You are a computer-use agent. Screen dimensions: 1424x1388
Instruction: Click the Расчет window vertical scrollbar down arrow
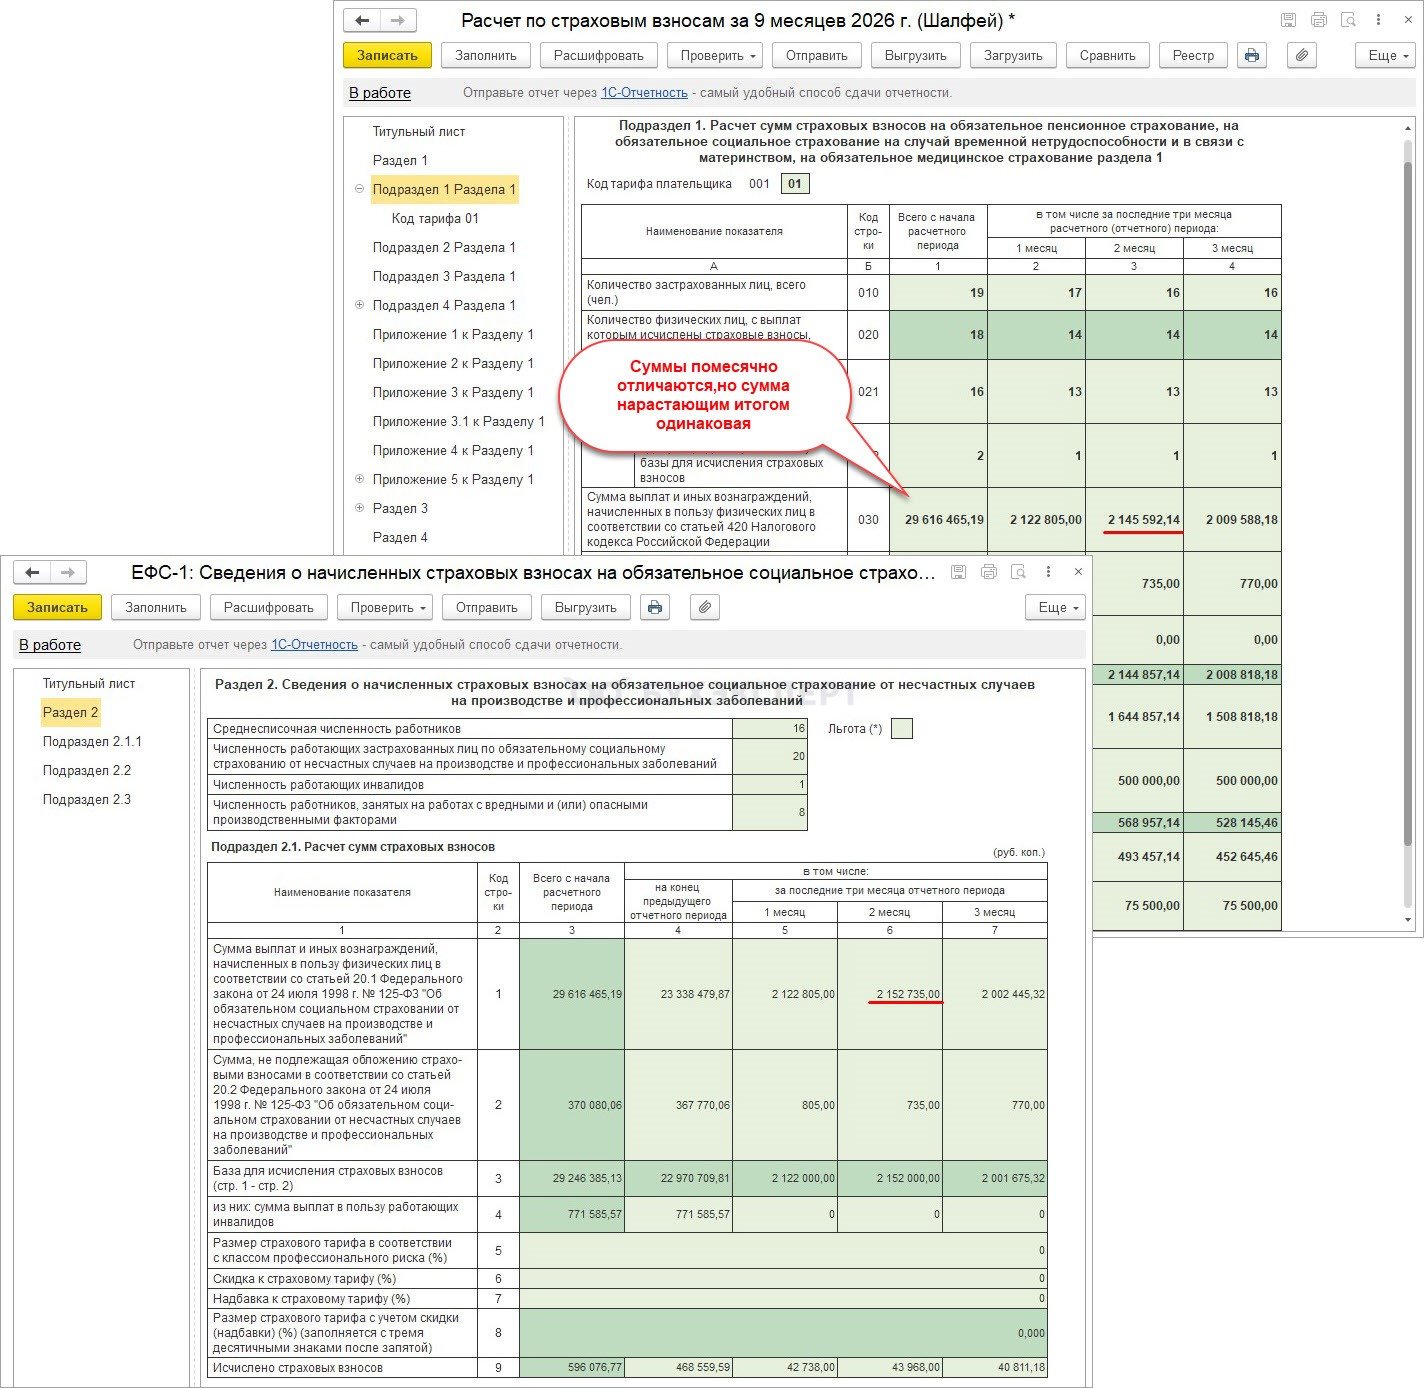coord(1408,919)
